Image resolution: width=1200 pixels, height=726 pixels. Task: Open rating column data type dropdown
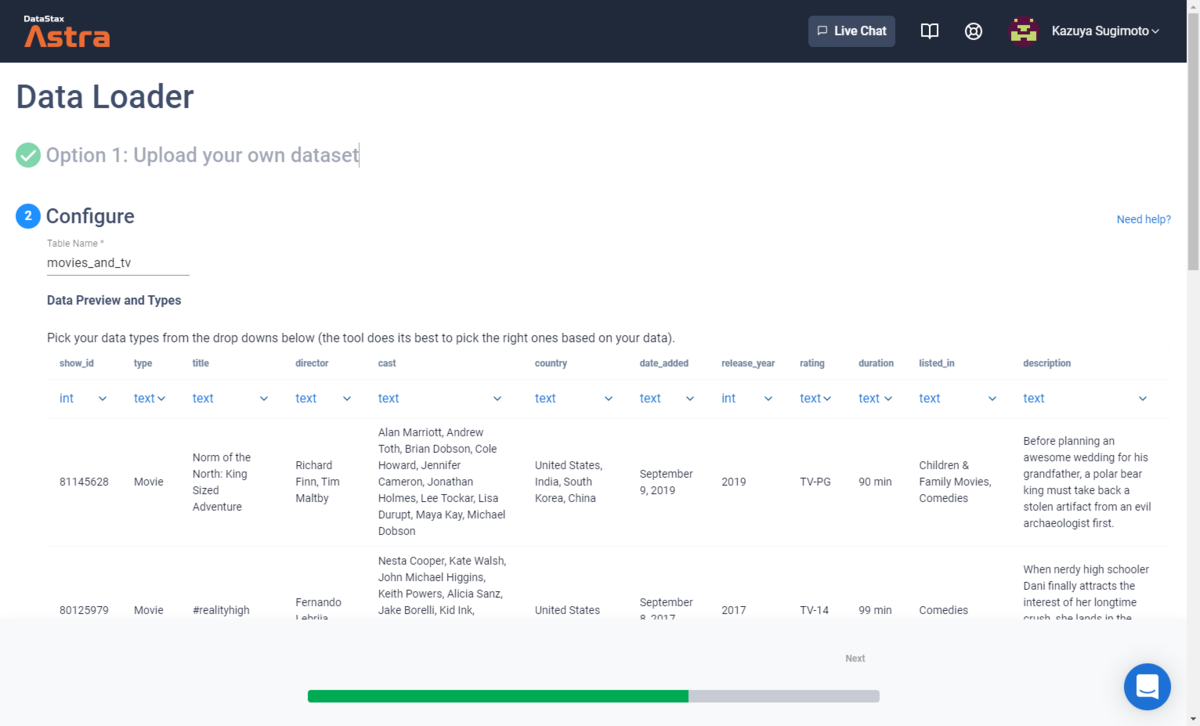tap(816, 398)
